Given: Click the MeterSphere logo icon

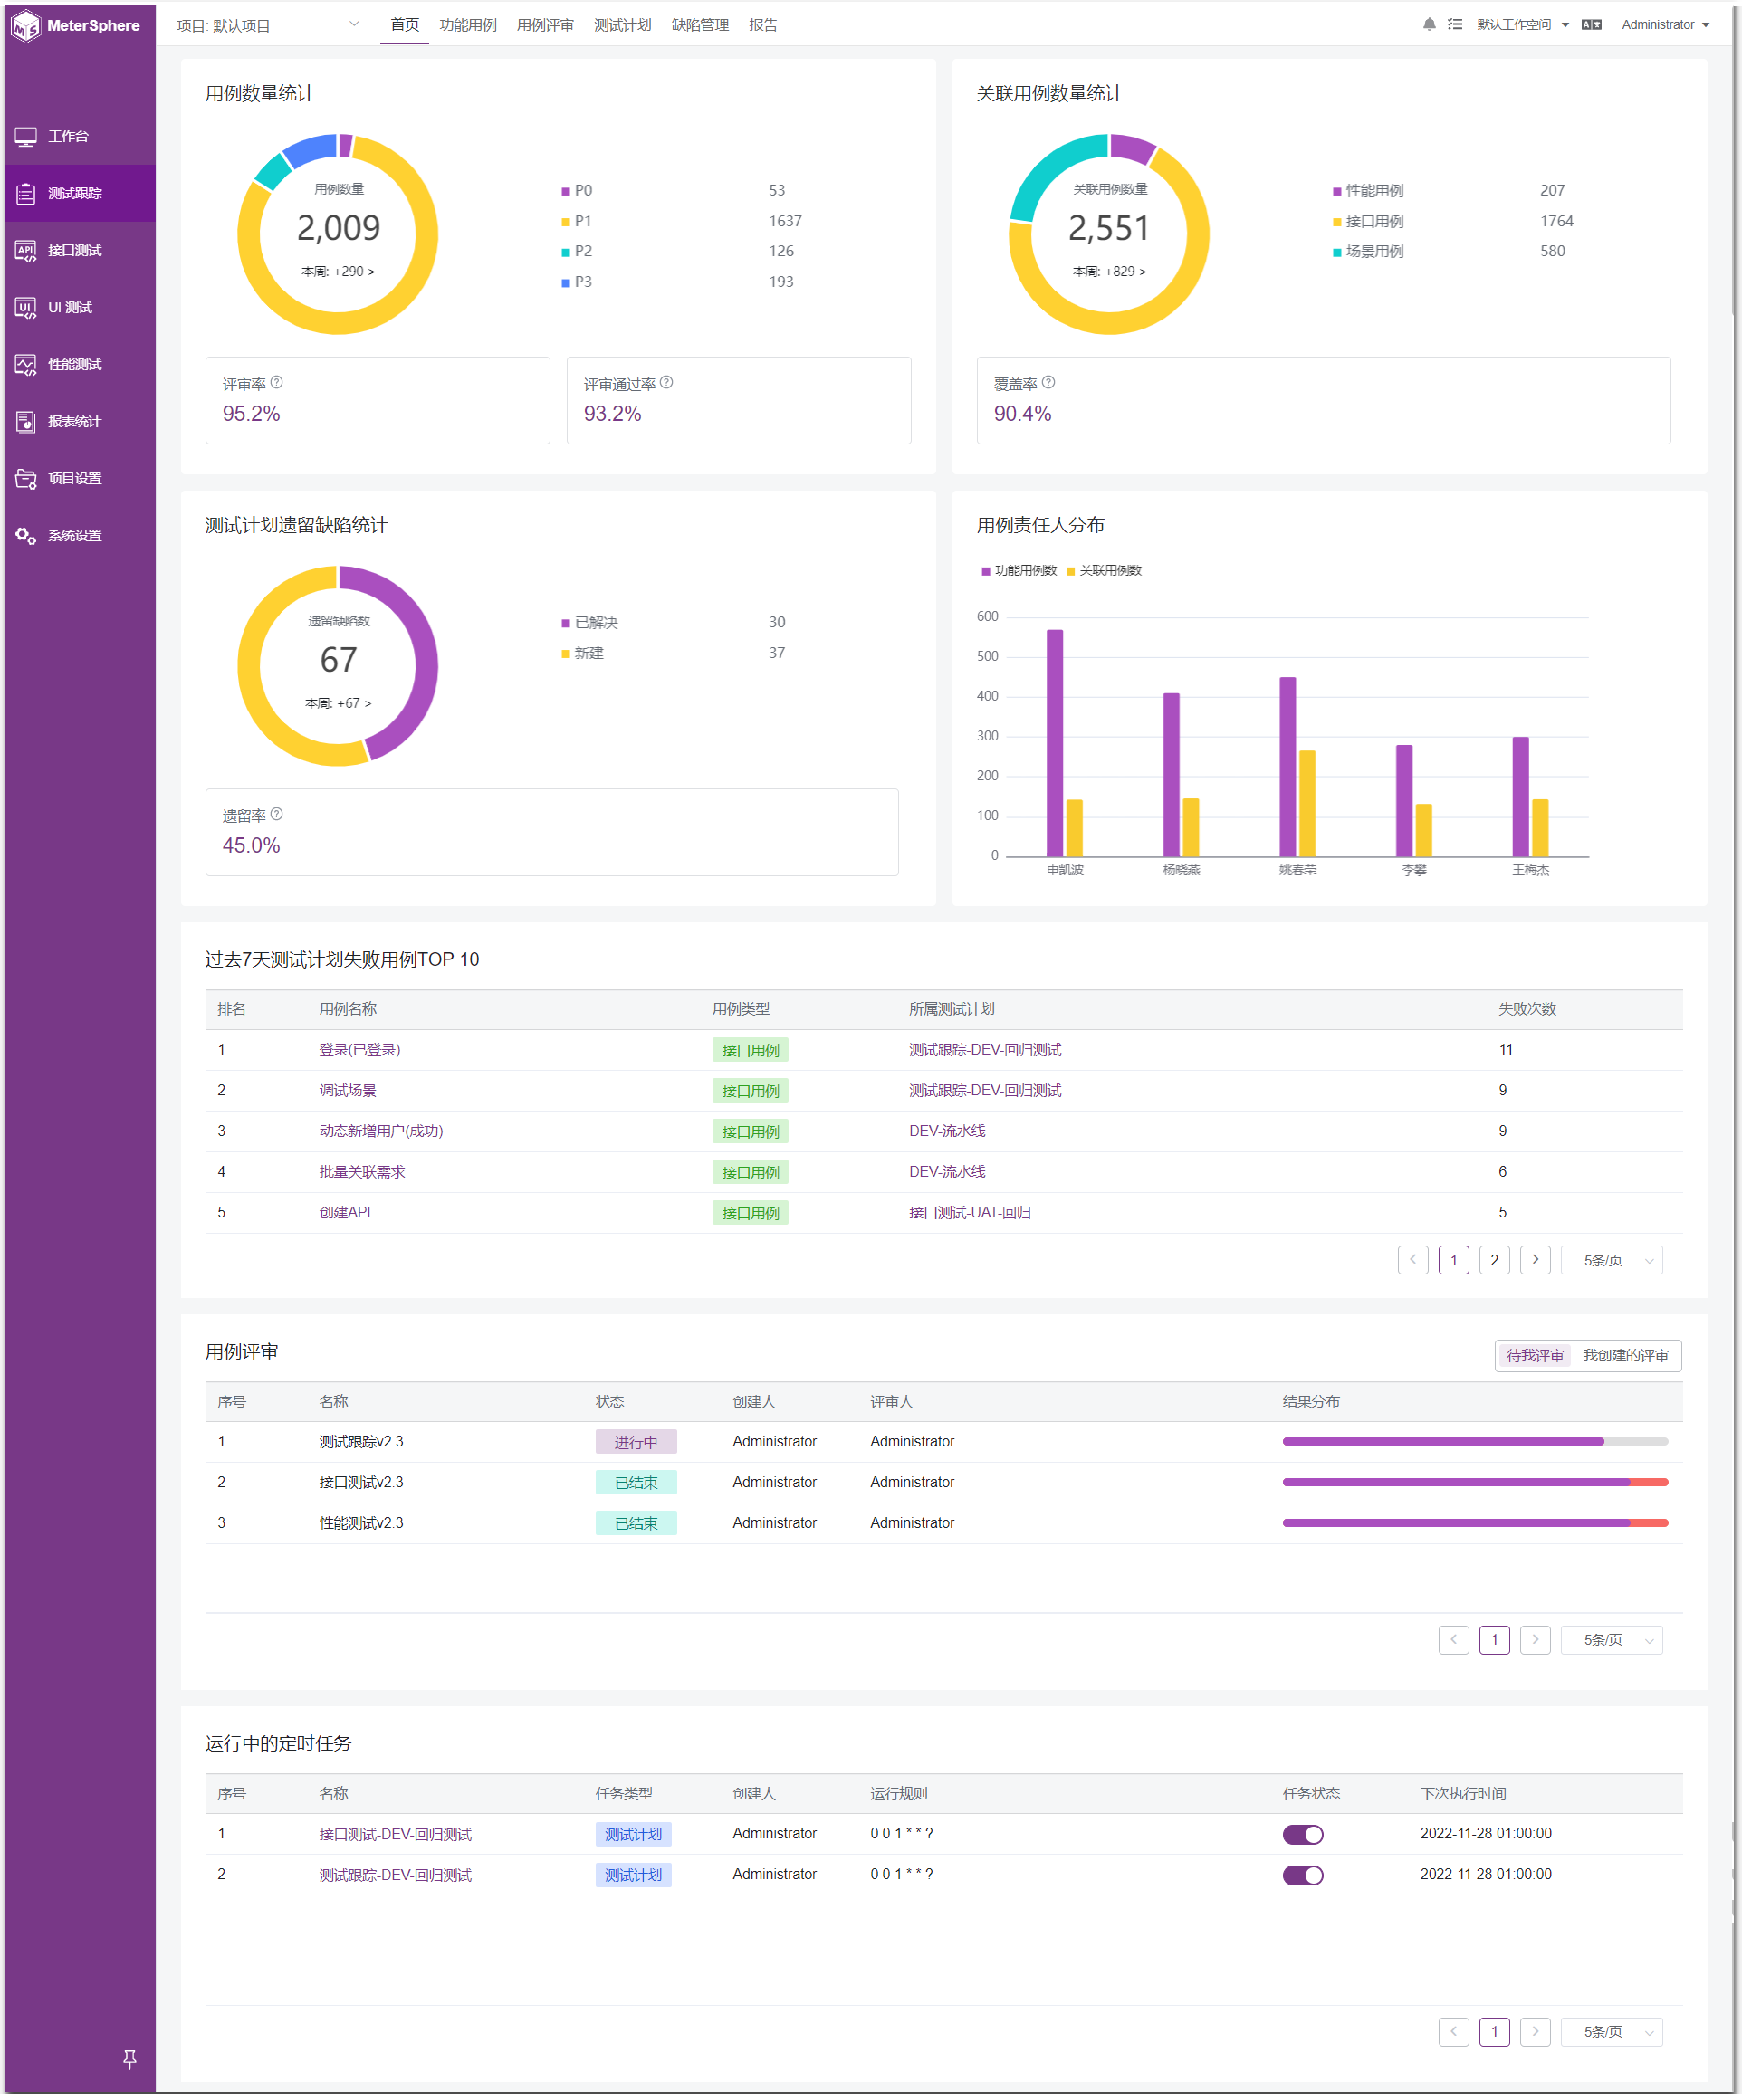Looking at the screenshot, I should [x=25, y=26].
